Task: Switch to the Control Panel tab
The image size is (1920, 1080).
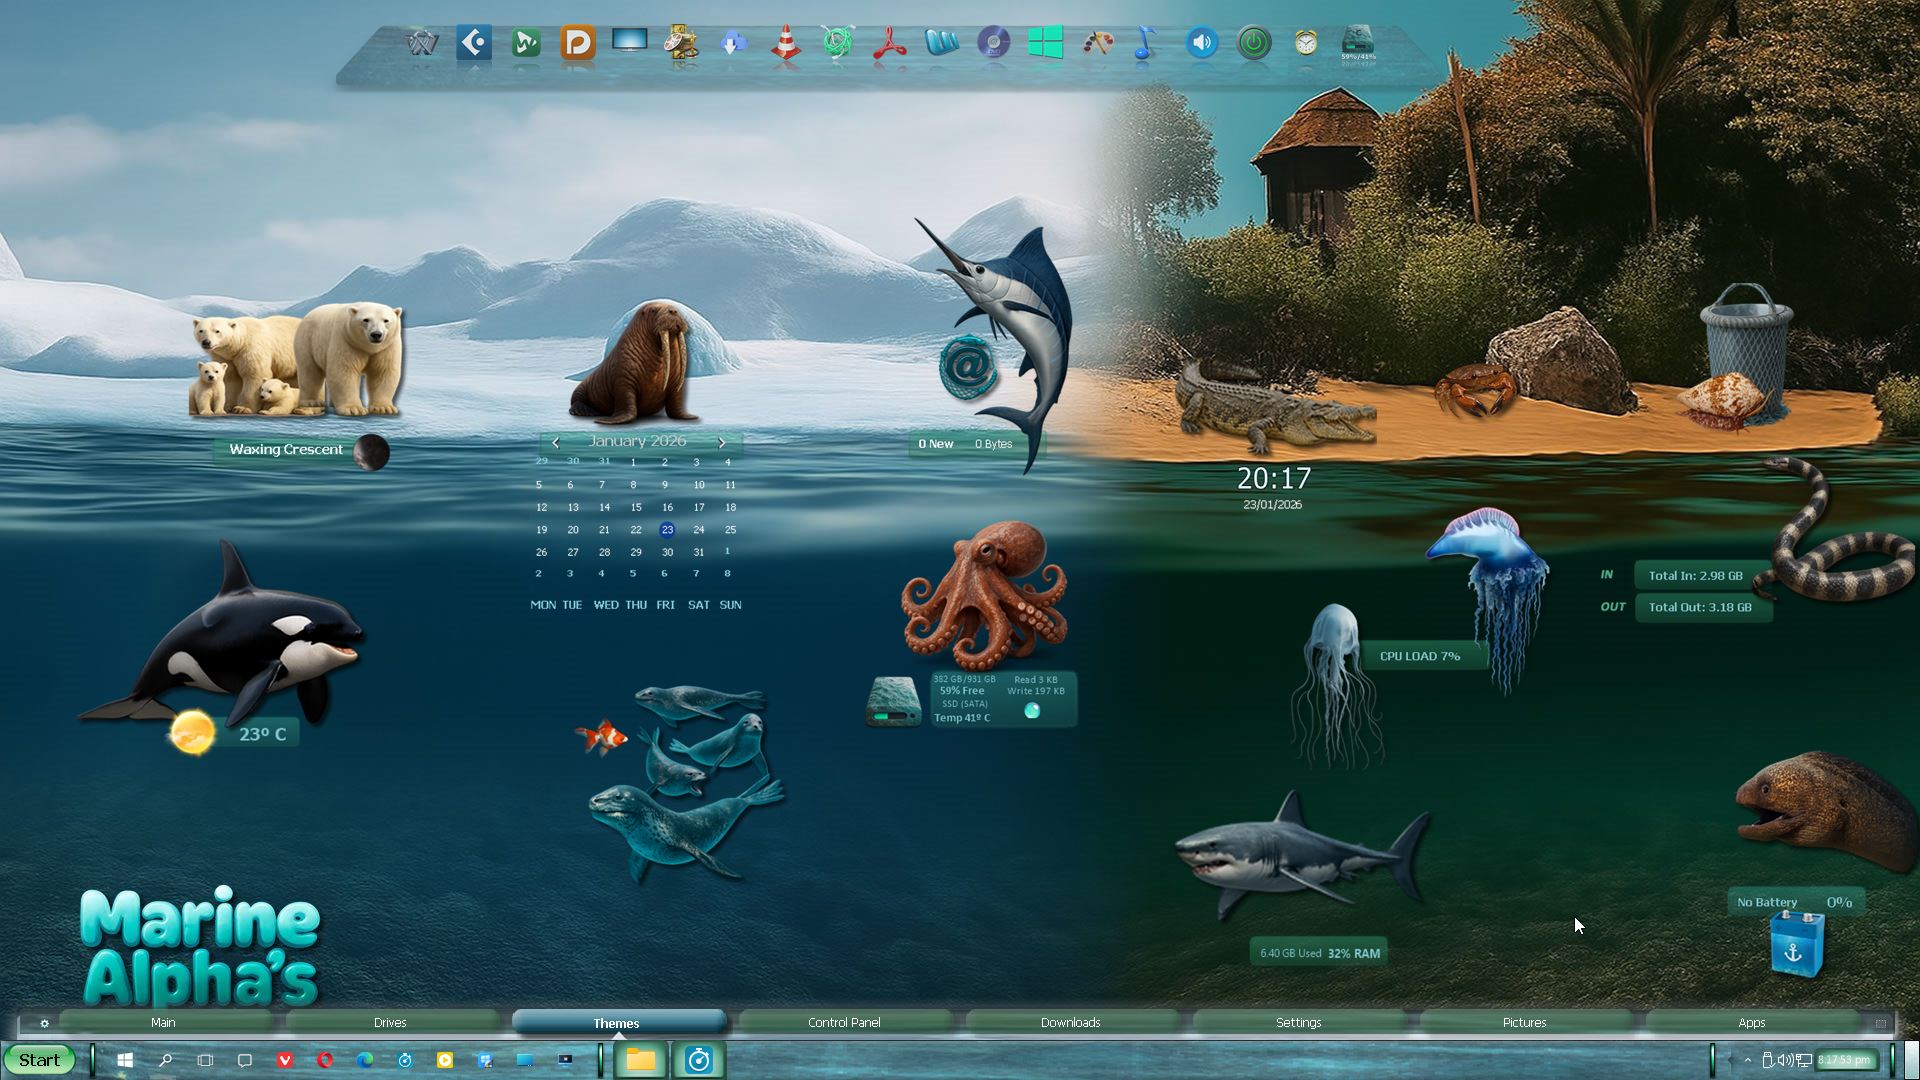Action: [844, 1022]
